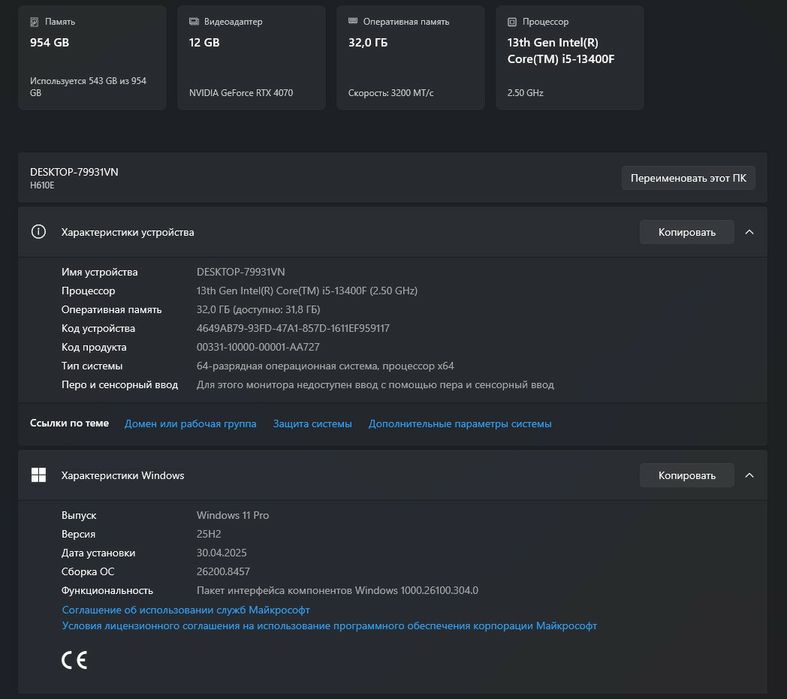The width and height of the screenshot is (787, 699).
Task: Open the NVIDIA GeForce RTX 4070 card
Action: click(x=251, y=58)
